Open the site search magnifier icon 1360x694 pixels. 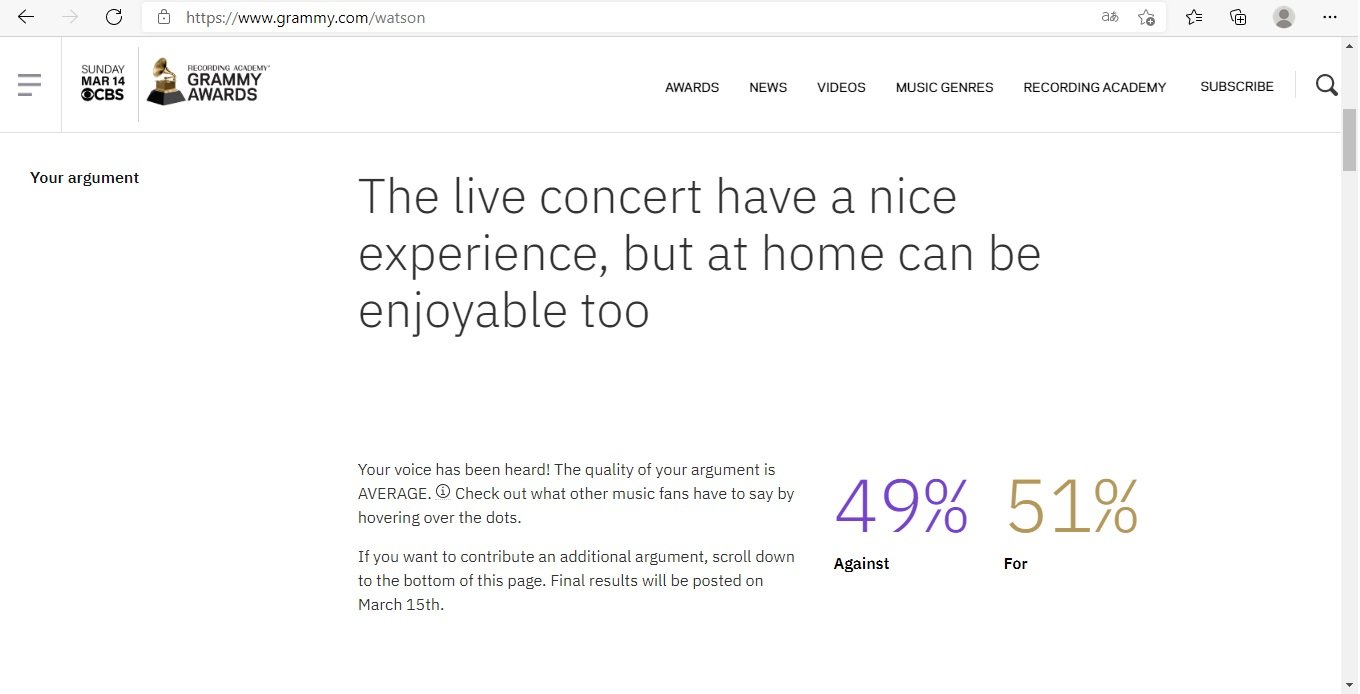pyautogui.click(x=1327, y=86)
